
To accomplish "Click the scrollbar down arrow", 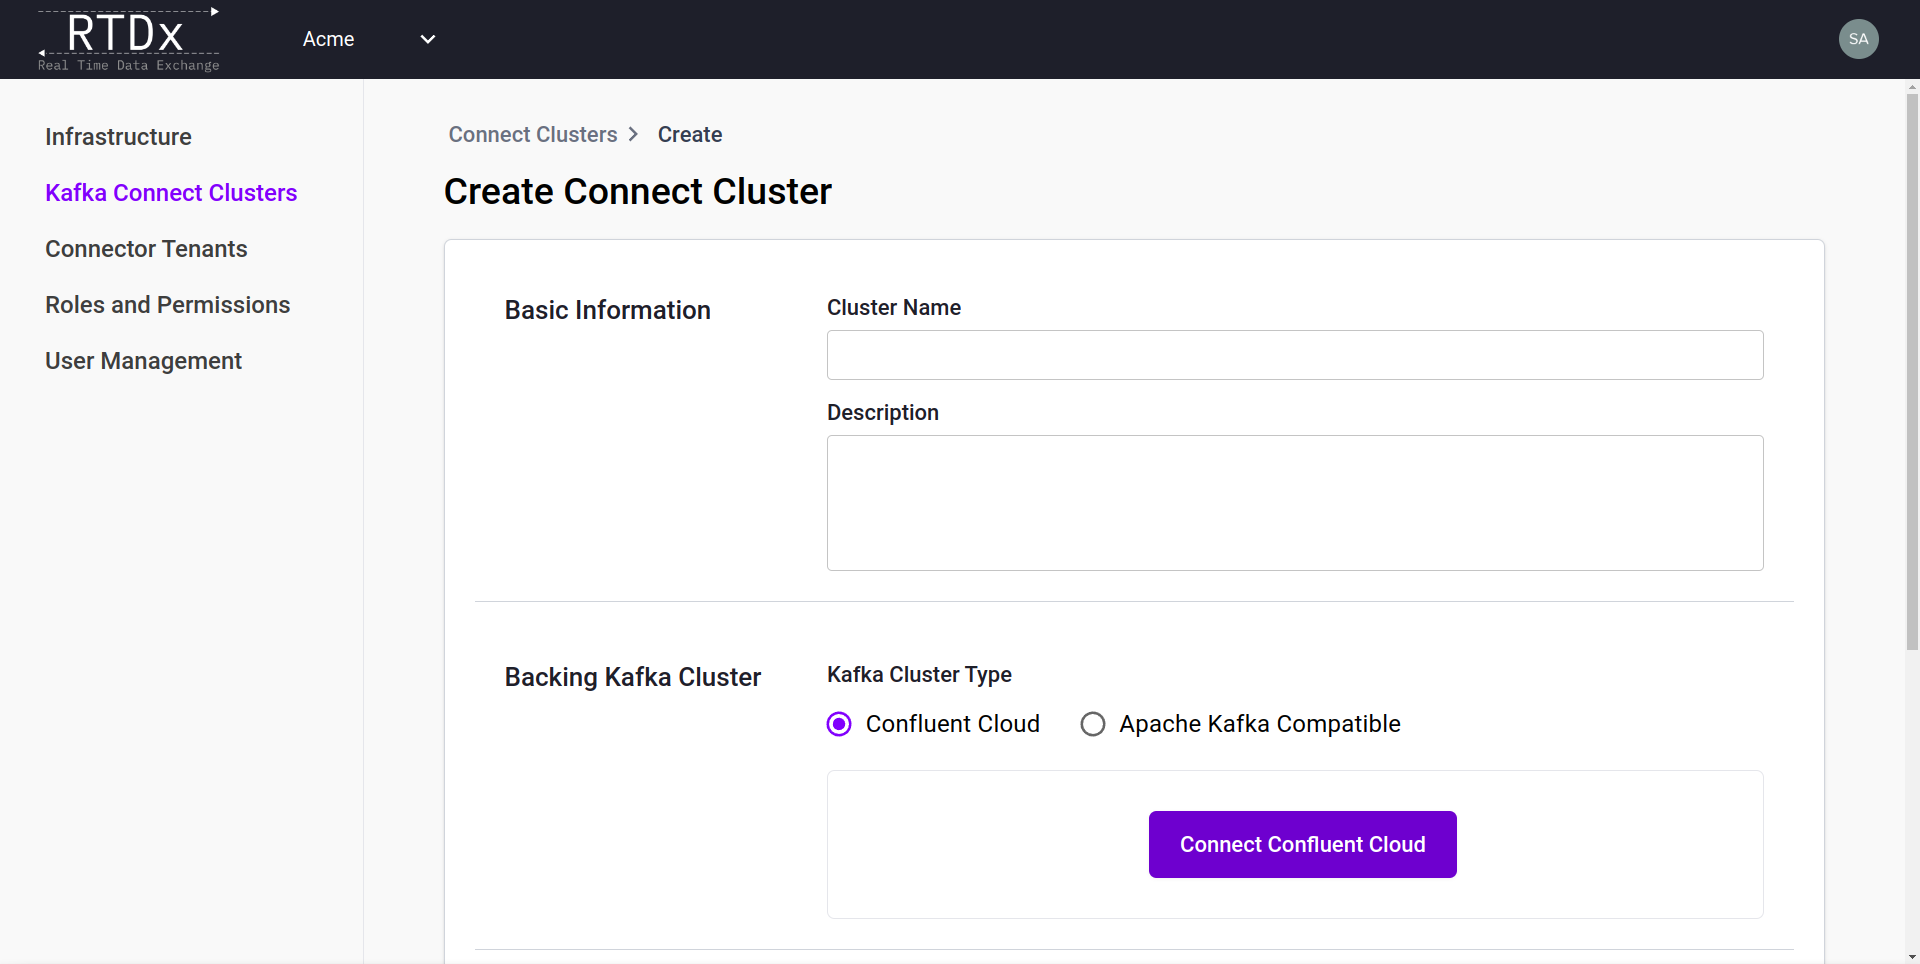I will pos(1912,956).
